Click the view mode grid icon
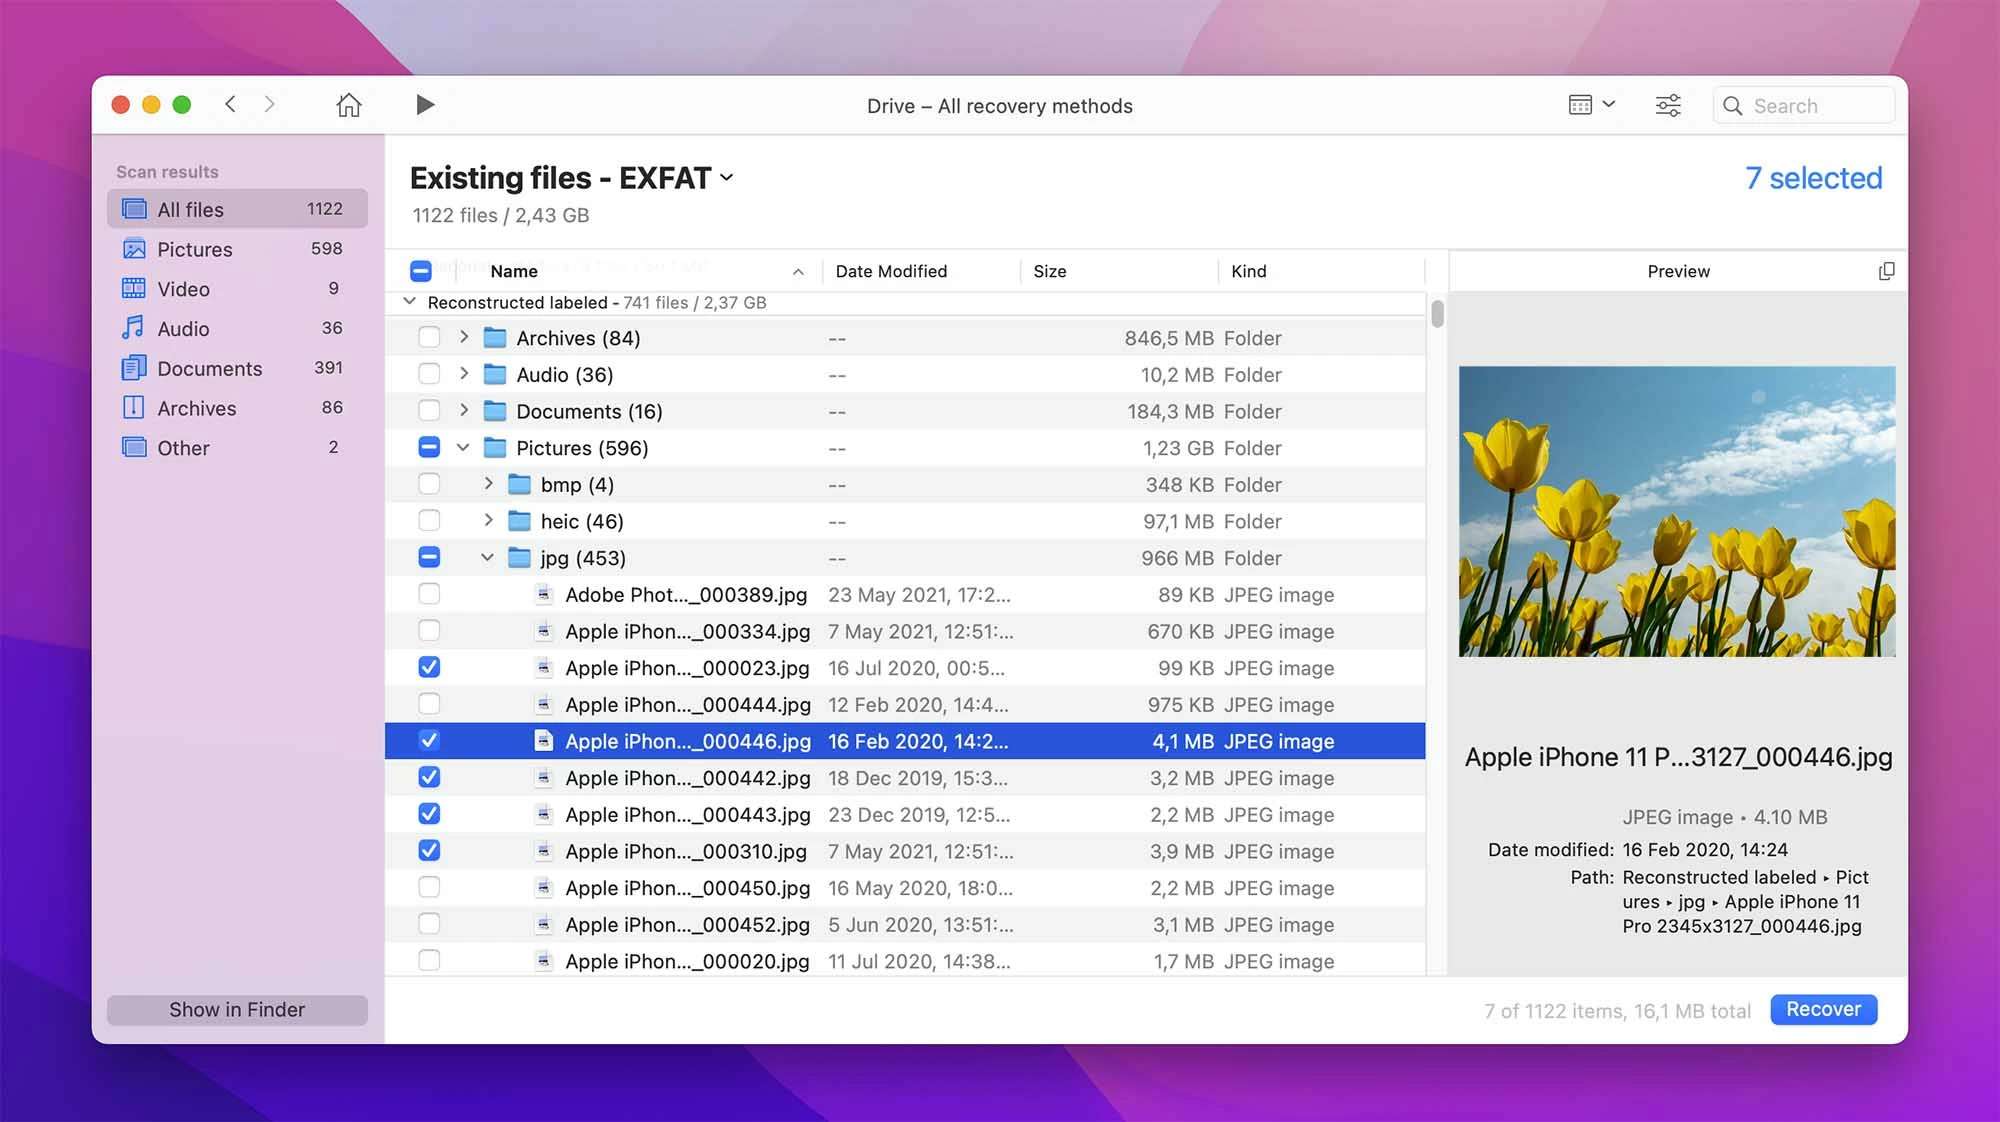The width and height of the screenshot is (2000, 1122). (1581, 105)
